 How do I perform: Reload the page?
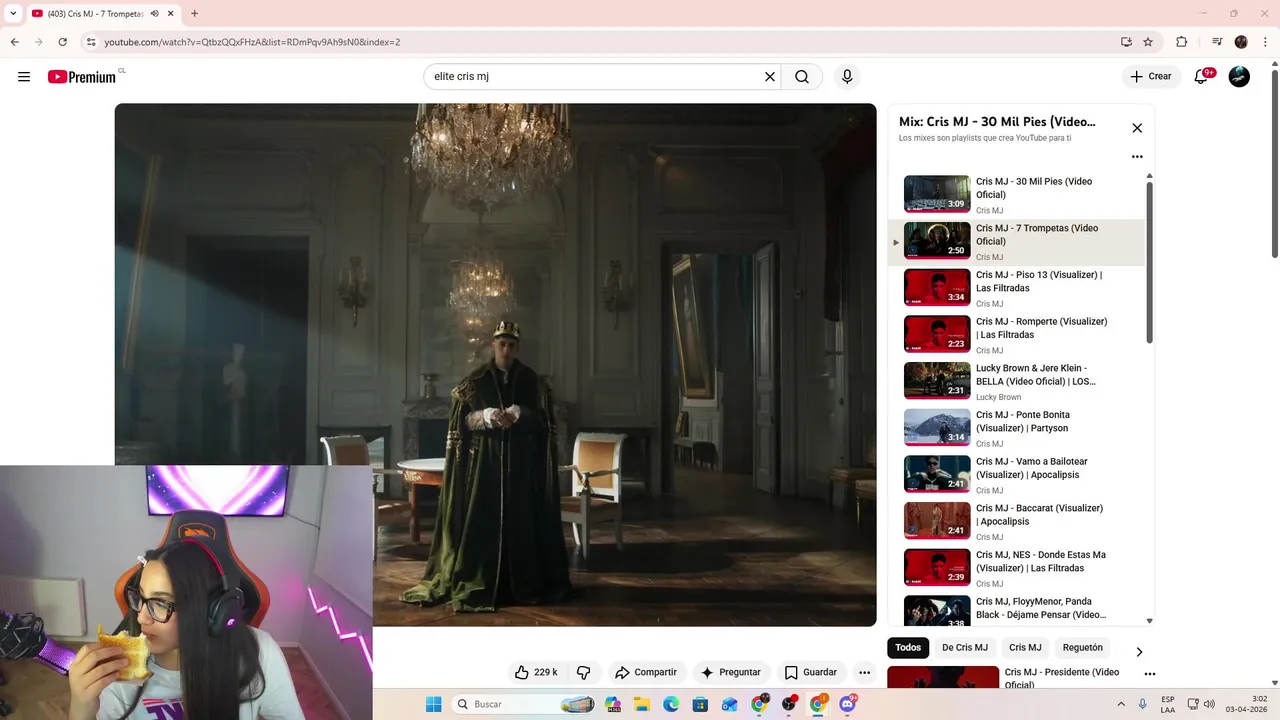coord(63,42)
